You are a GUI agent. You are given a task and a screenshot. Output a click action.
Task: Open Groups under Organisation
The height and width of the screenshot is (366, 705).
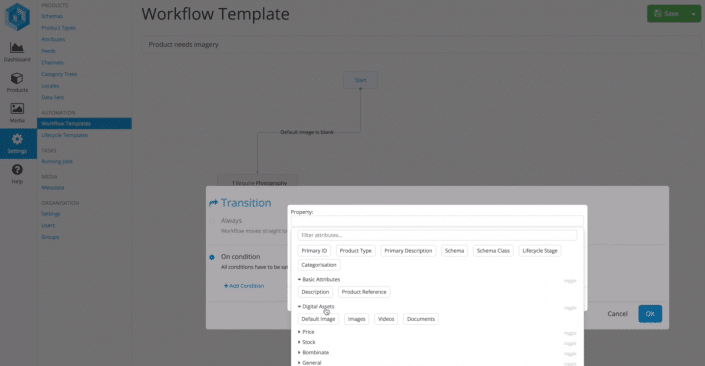point(50,237)
